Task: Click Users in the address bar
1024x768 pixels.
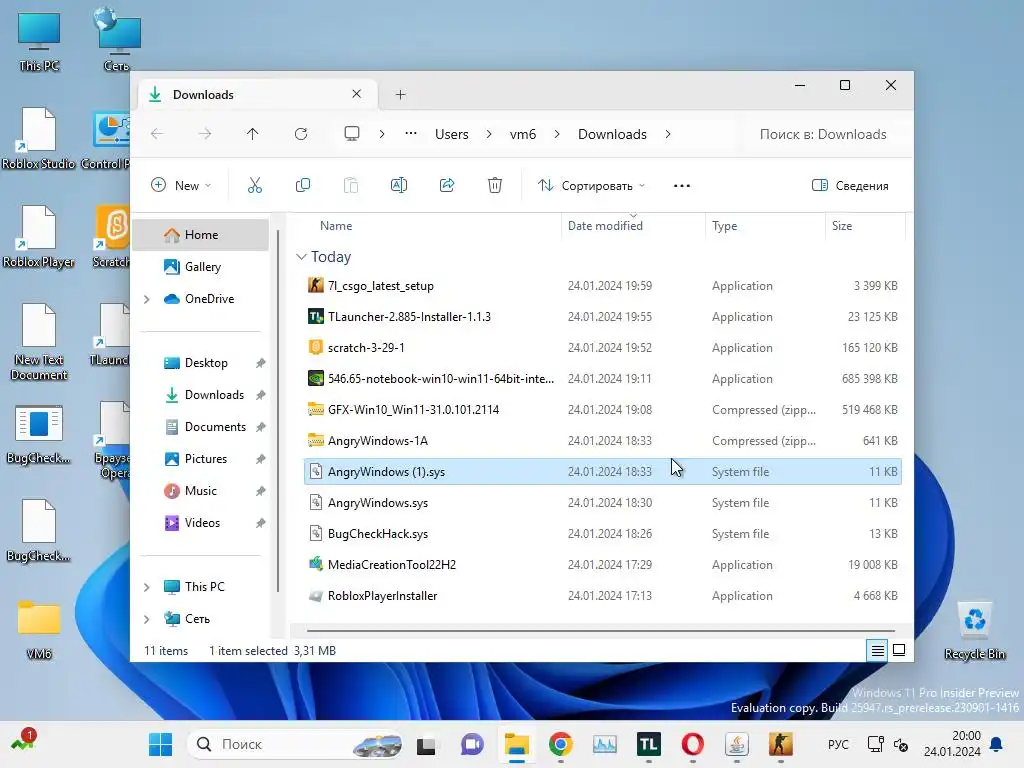Action: (452, 134)
